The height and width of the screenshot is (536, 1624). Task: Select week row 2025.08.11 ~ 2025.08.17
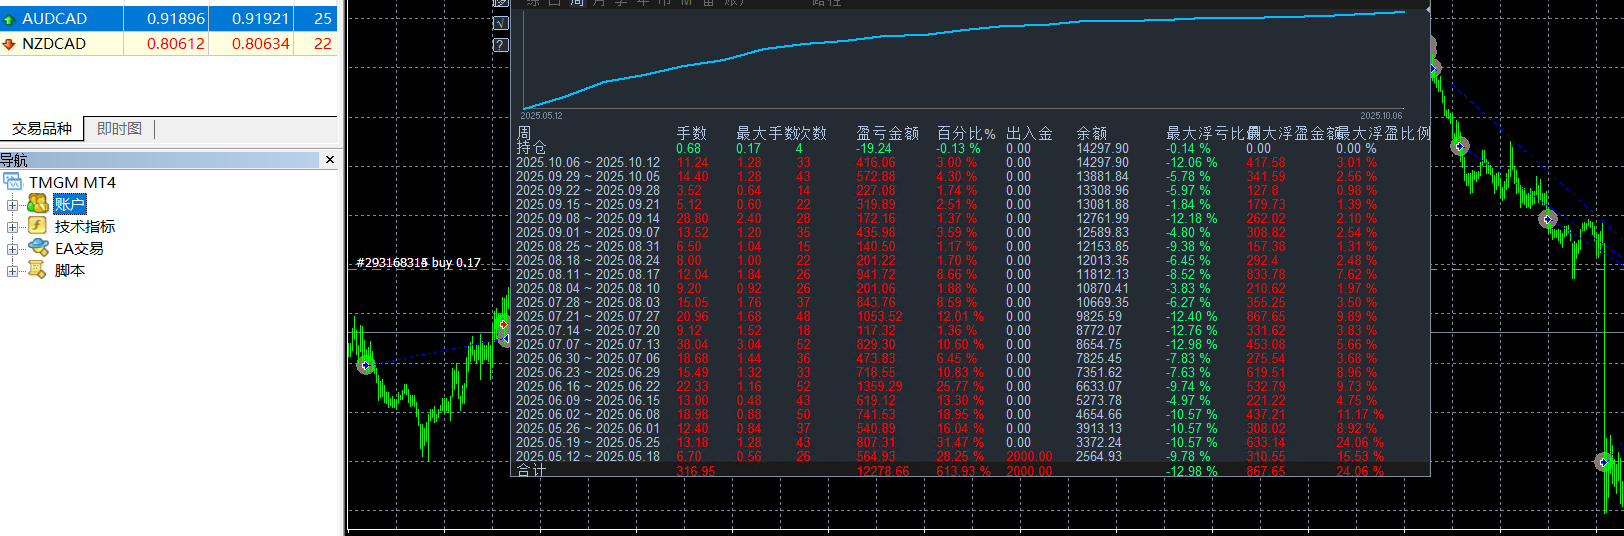588,274
